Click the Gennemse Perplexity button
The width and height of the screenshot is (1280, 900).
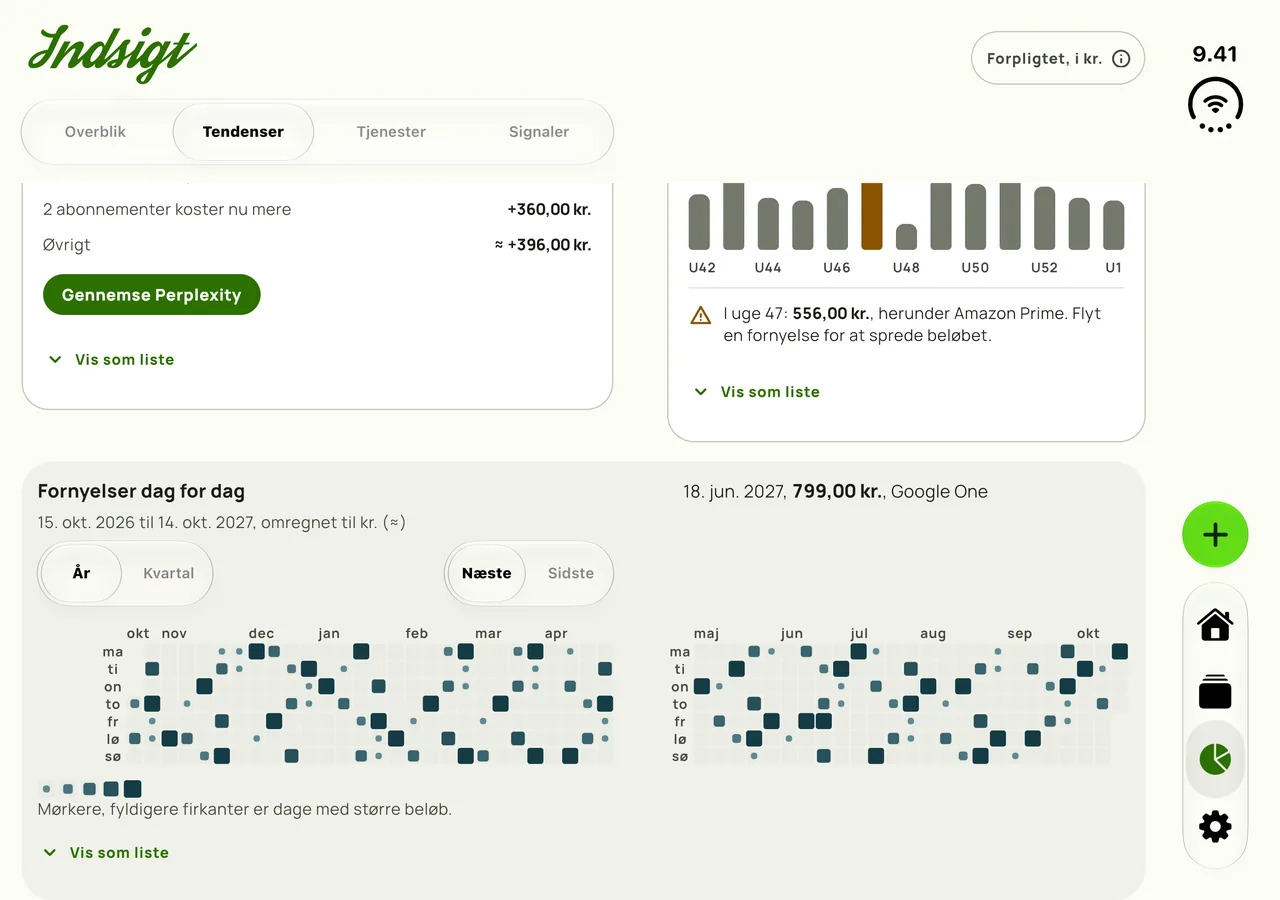click(x=152, y=295)
